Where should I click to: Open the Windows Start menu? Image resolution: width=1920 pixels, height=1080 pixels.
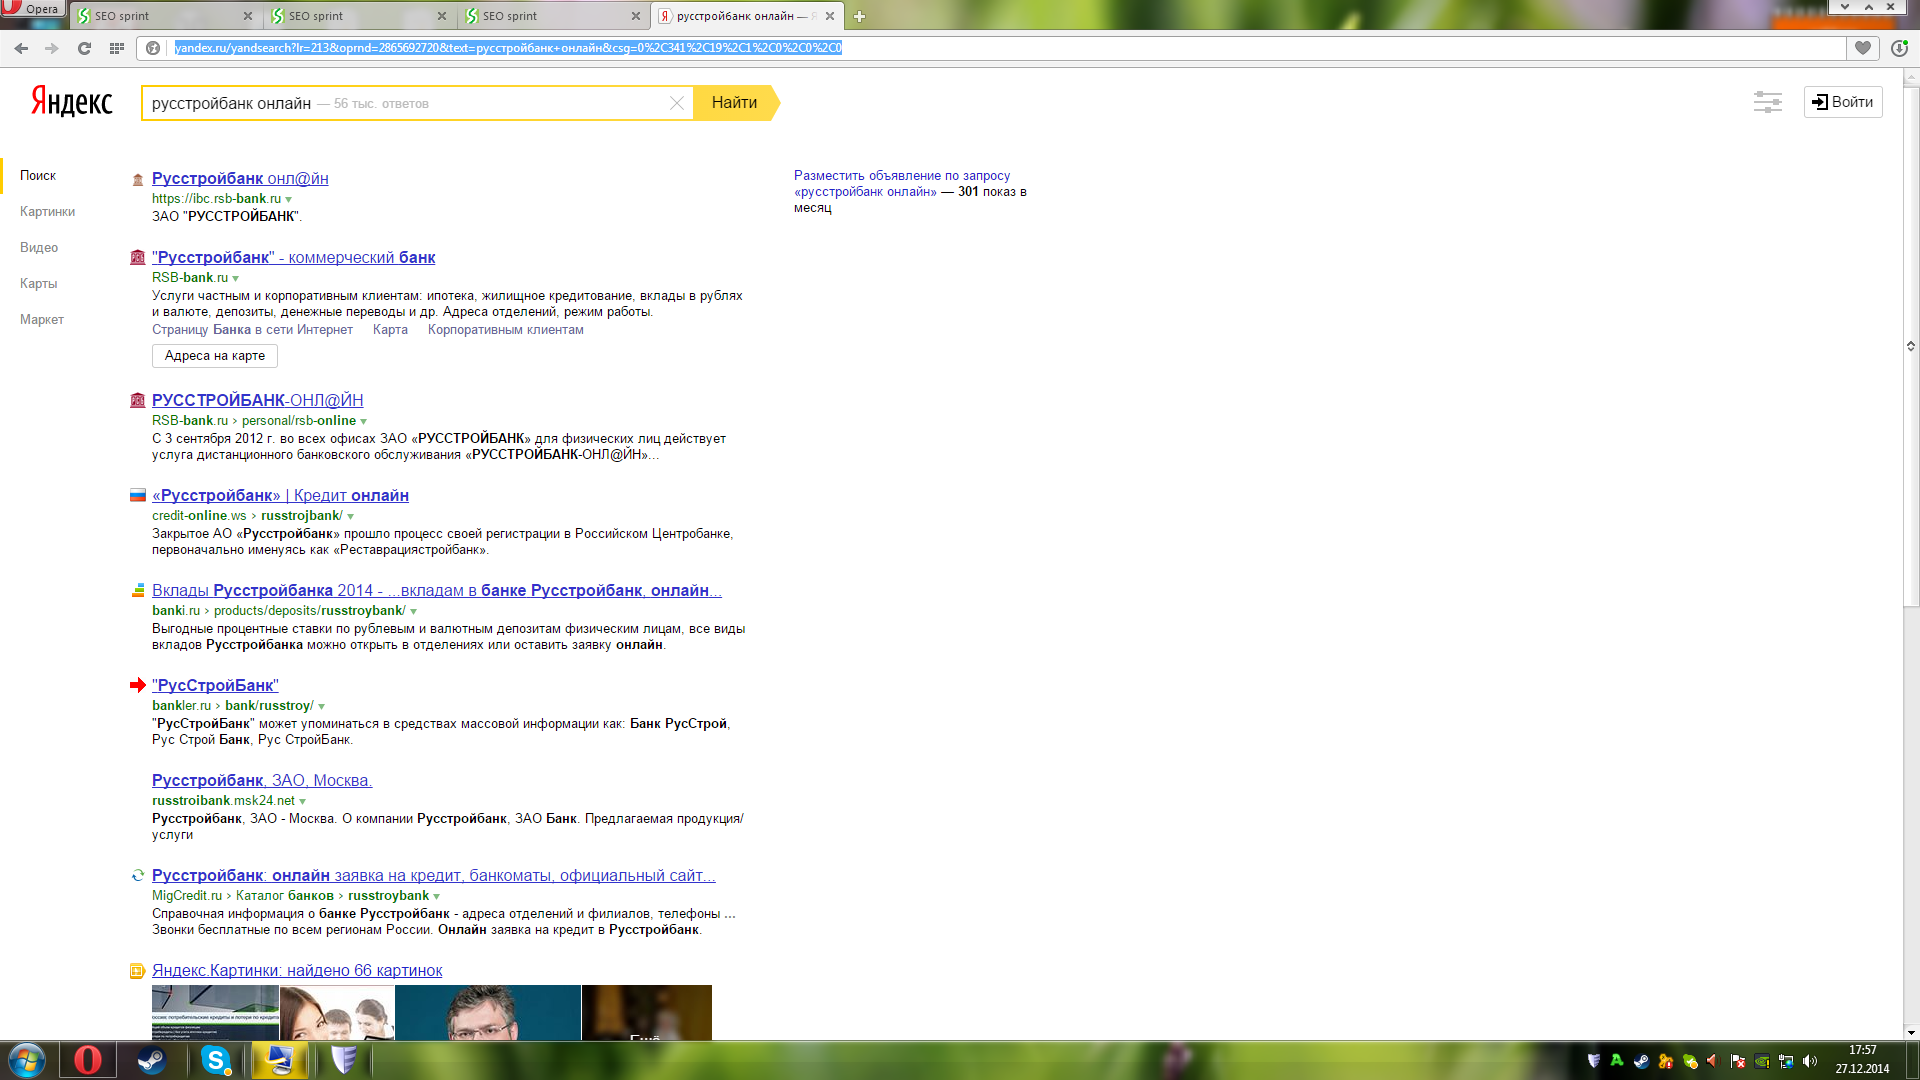click(x=27, y=1060)
